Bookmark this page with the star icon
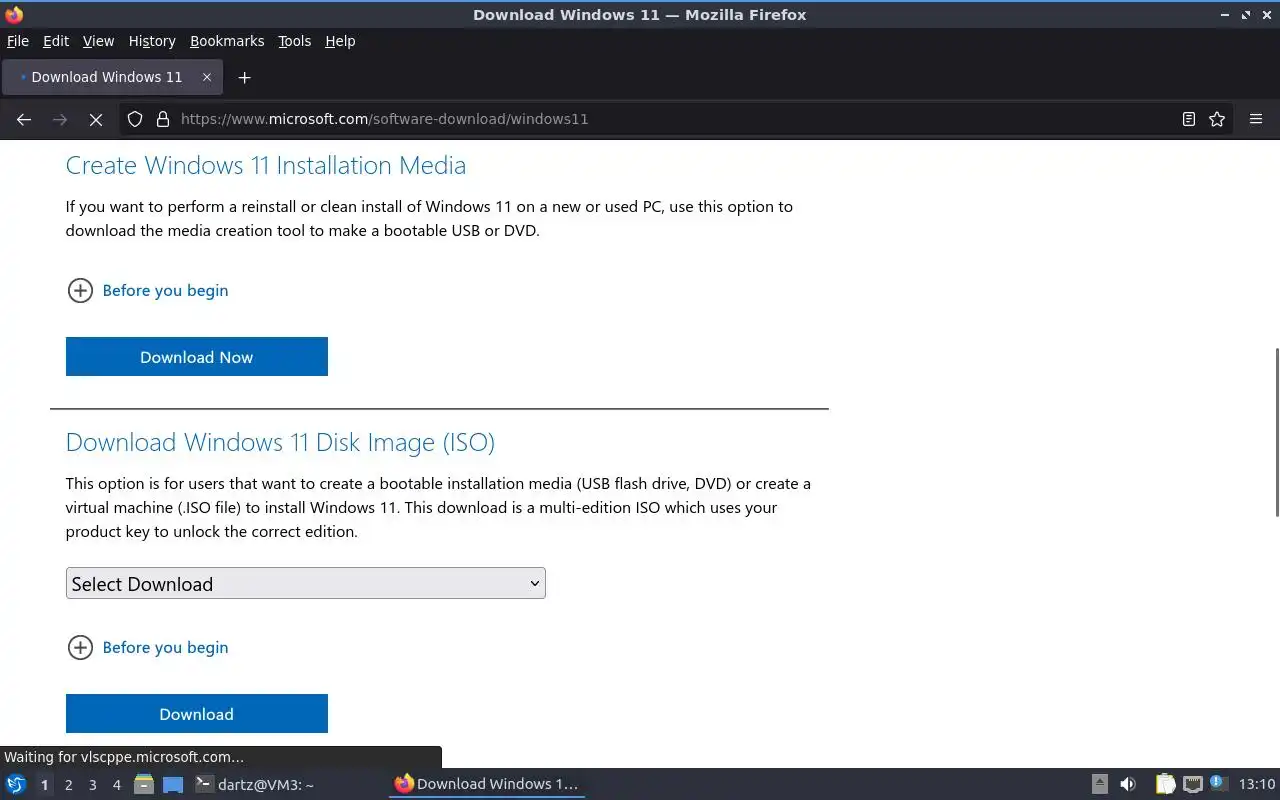 click(1217, 119)
